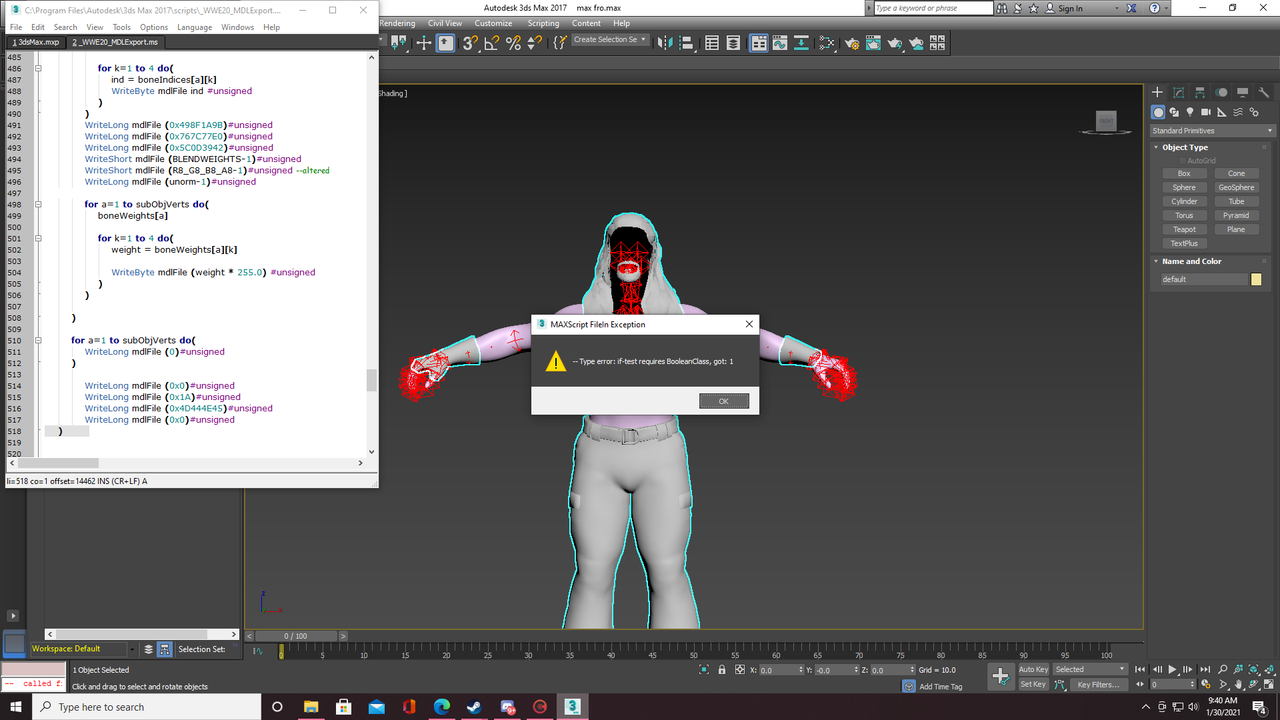Open the Language menu in script editor
1280x720 pixels.
(194, 27)
